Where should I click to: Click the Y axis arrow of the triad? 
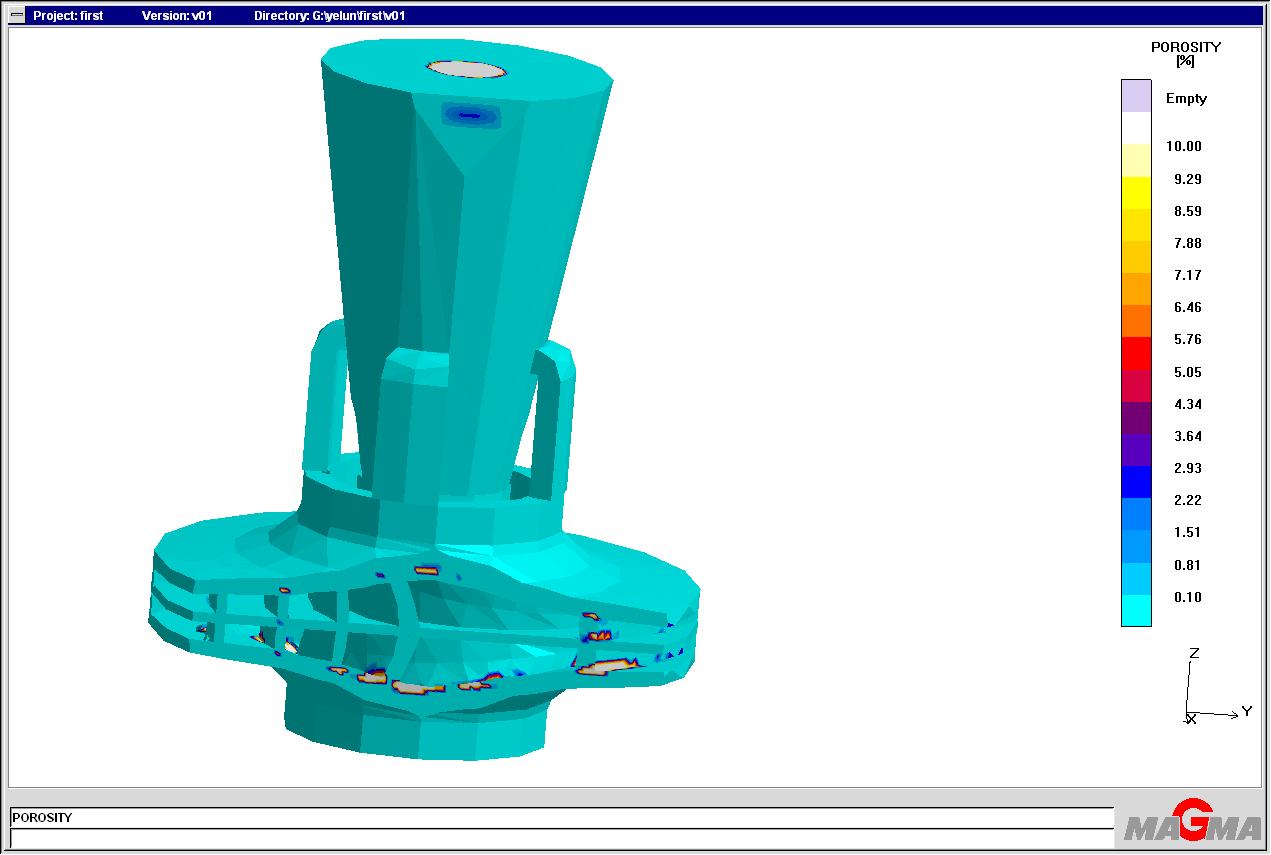(1235, 716)
